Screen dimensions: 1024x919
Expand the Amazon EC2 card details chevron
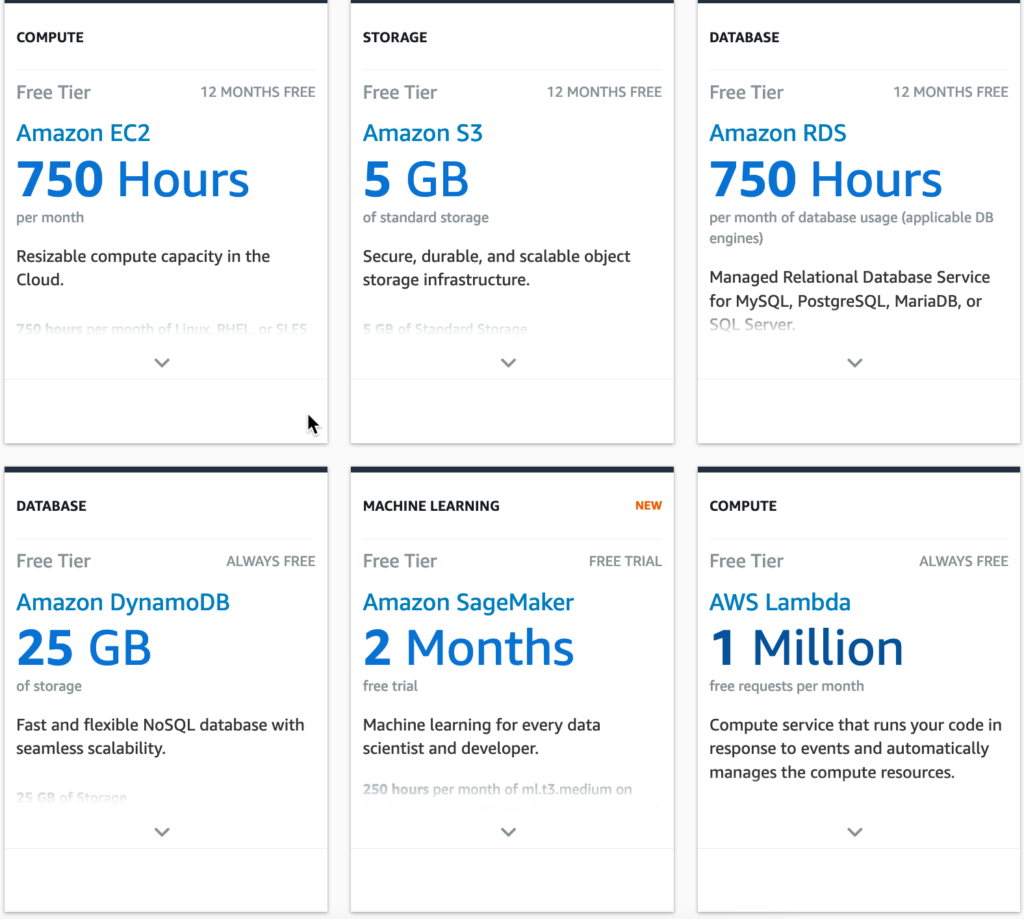(162, 363)
